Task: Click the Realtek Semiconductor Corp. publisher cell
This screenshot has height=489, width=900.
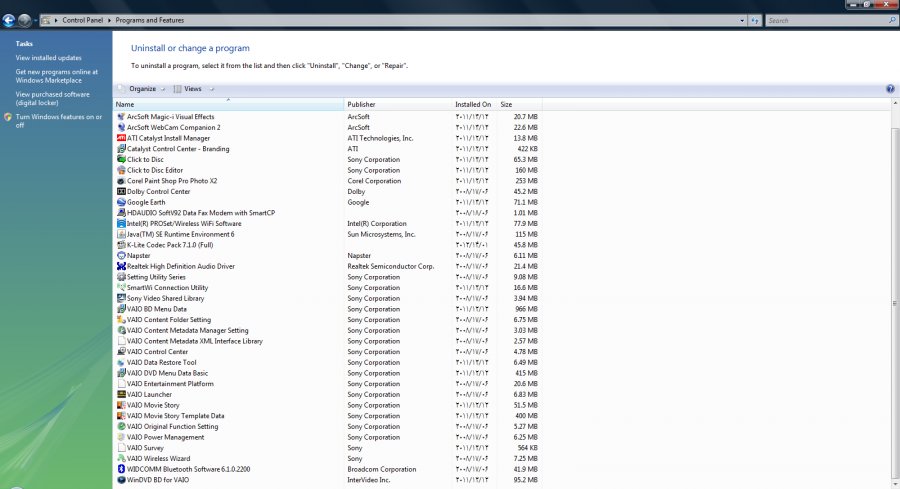Action: click(x=390, y=266)
